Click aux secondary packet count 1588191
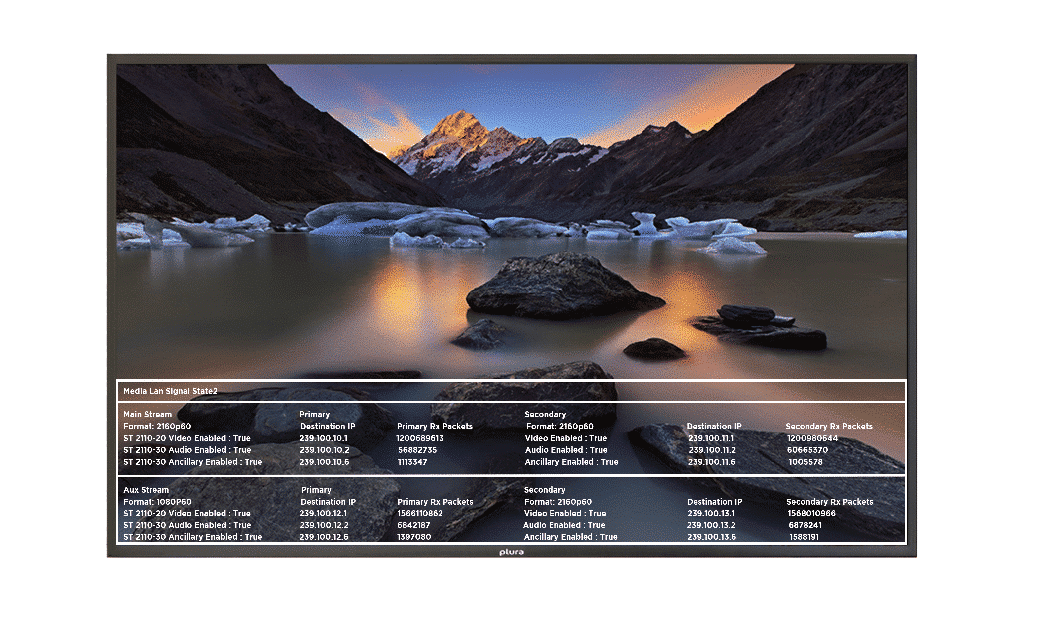 [804, 537]
